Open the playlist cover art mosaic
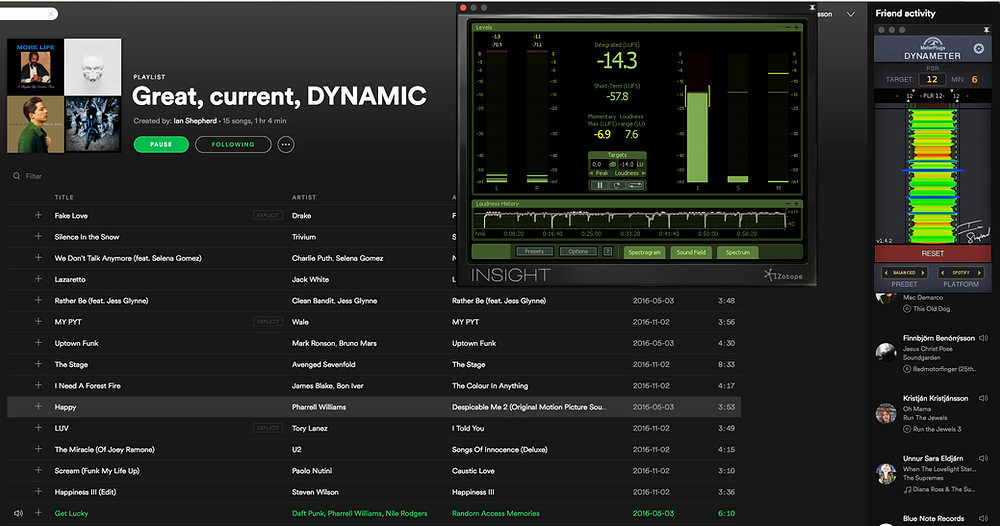Screen dimensions: 1000x526 (64, 96)
